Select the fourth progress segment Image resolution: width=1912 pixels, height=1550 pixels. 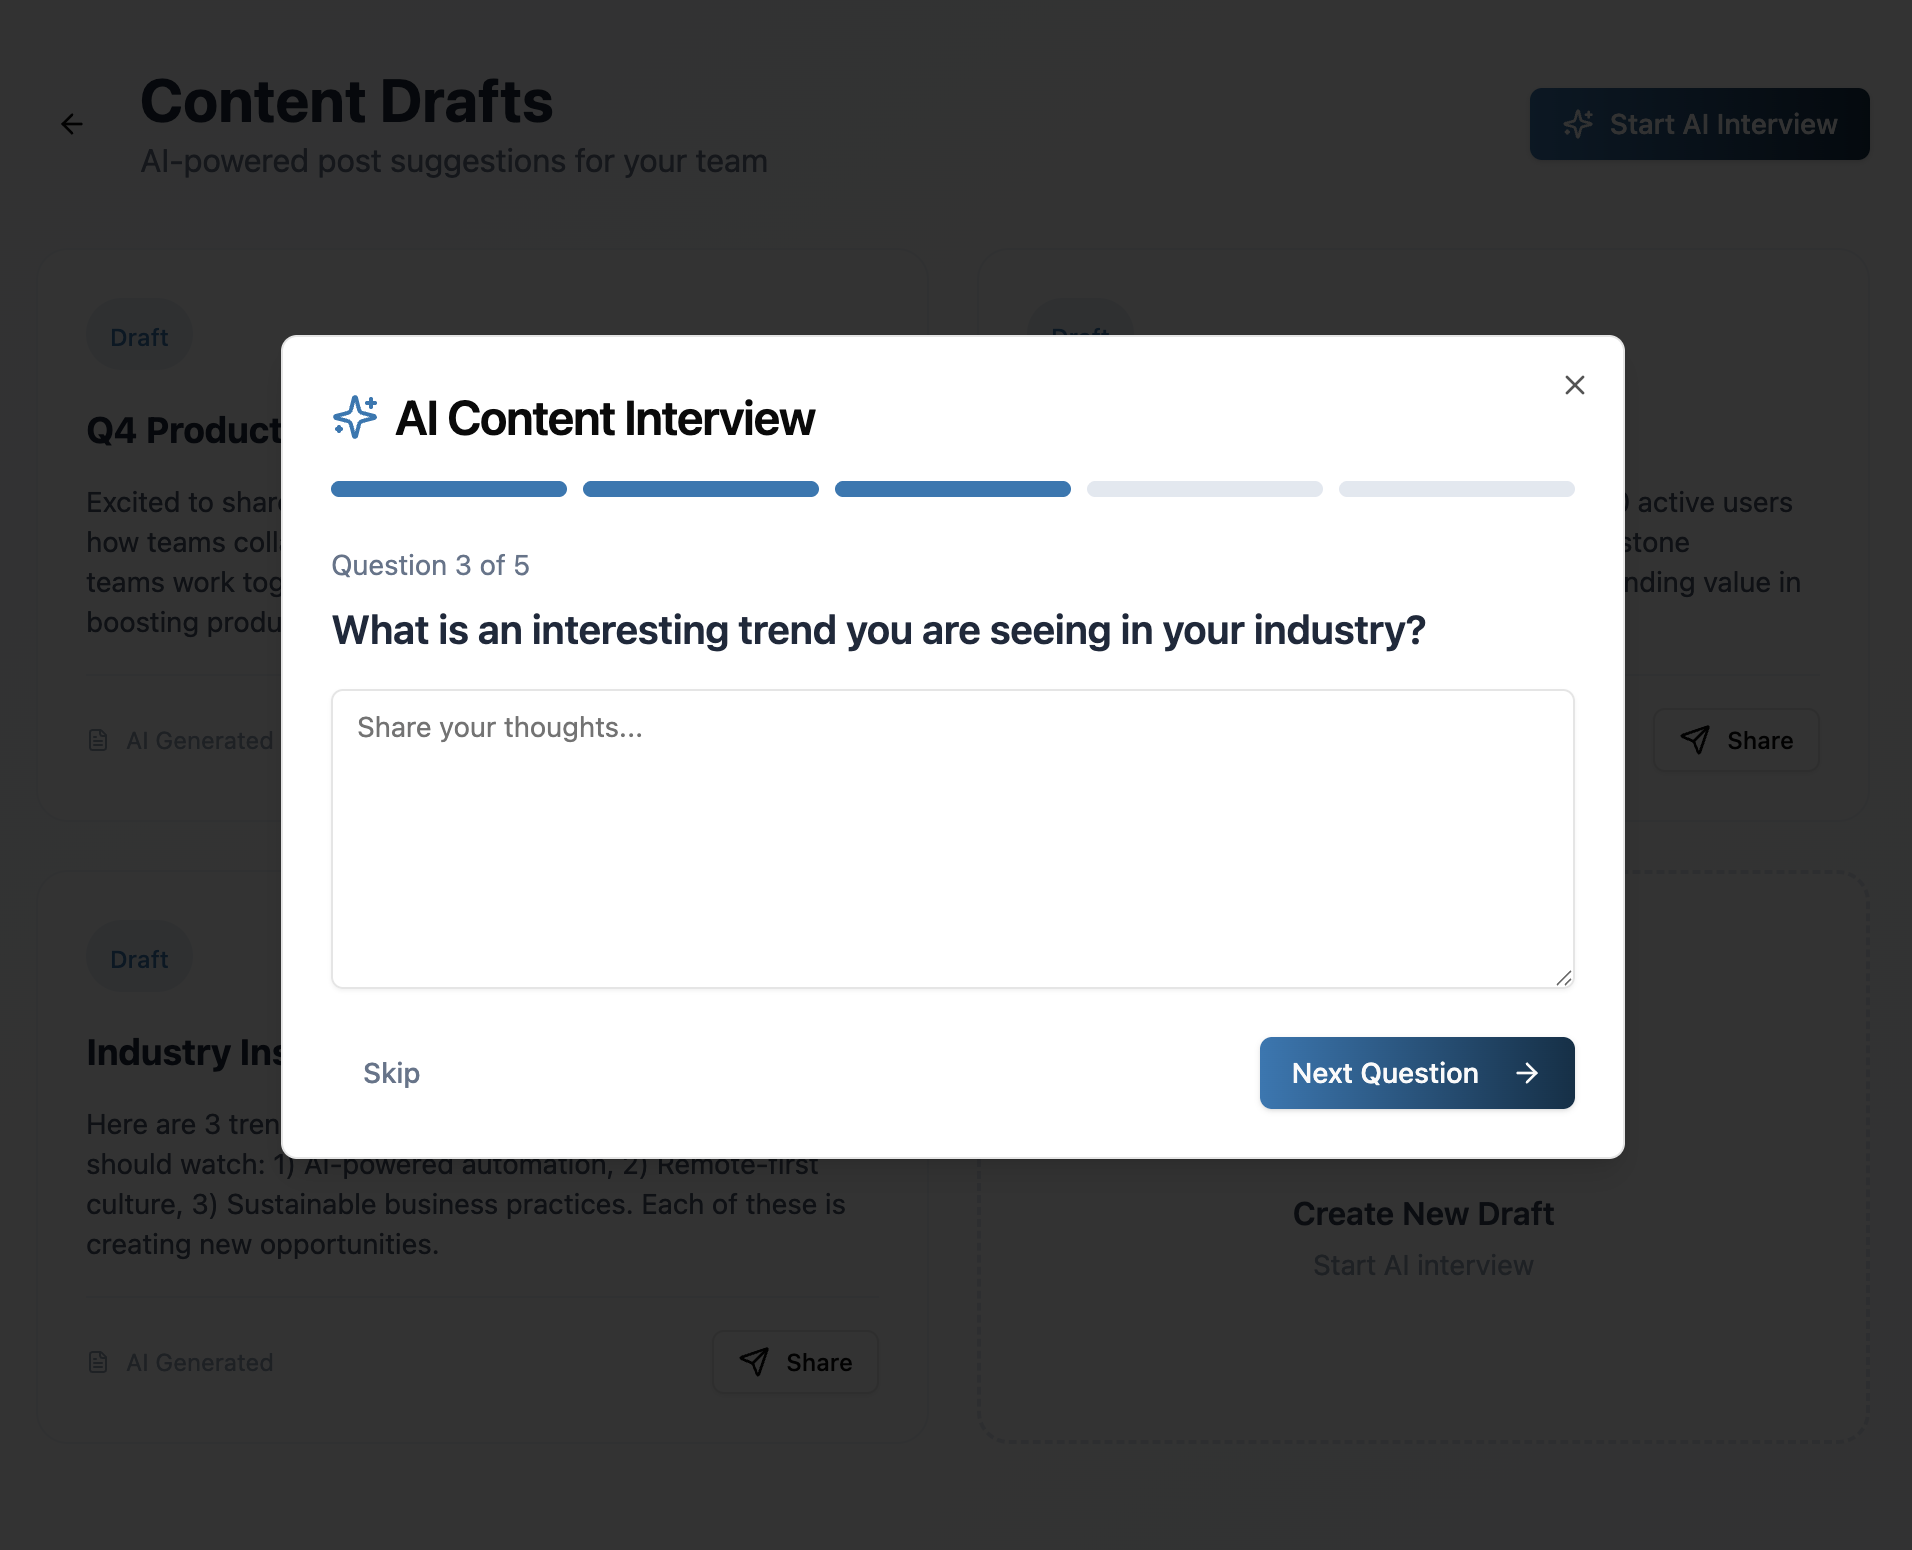(x=1205, y=489)
